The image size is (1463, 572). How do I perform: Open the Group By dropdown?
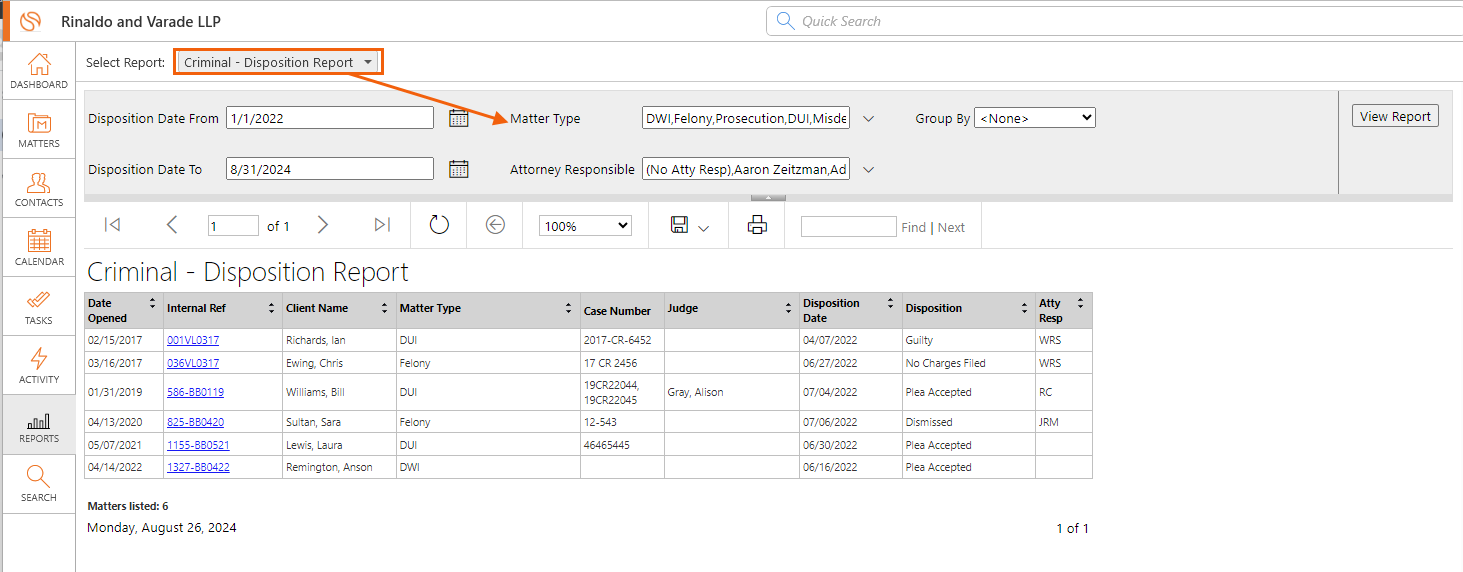pyautogui.click(x=1034, y=118)
